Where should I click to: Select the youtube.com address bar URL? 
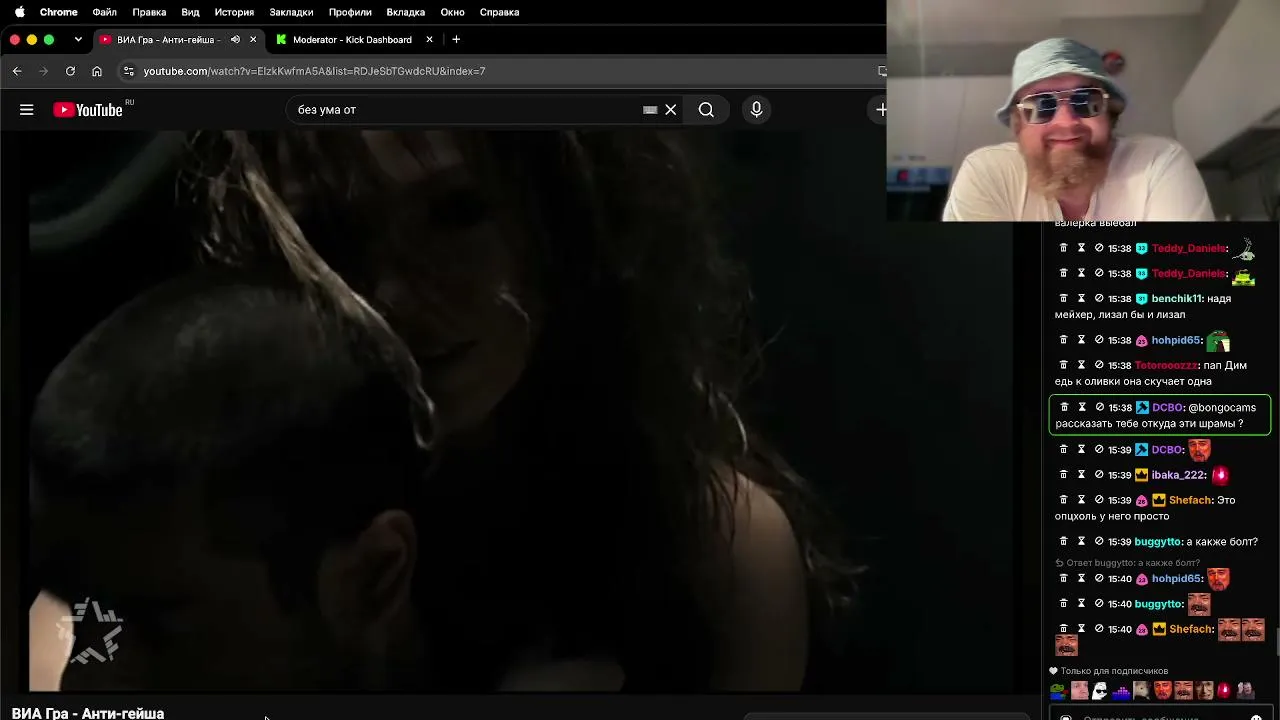tap(314, 71)
